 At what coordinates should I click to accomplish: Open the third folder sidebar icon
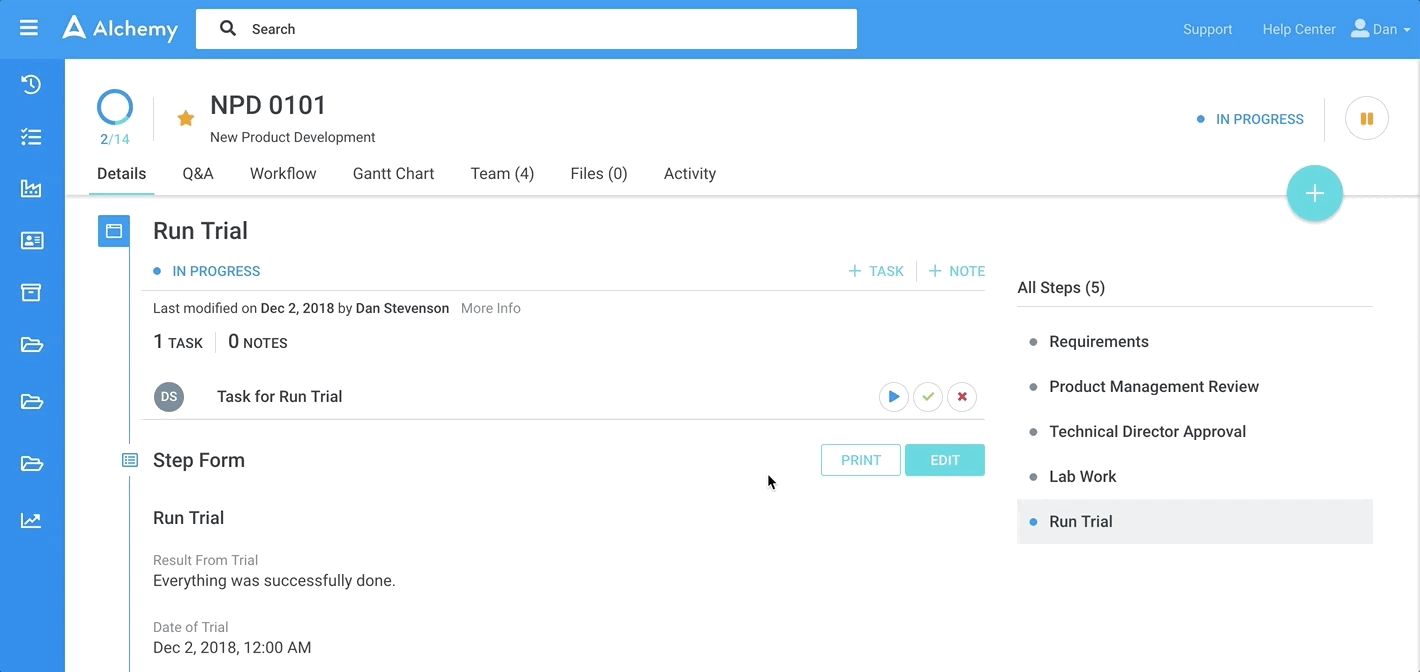click(x=31, y=463)
